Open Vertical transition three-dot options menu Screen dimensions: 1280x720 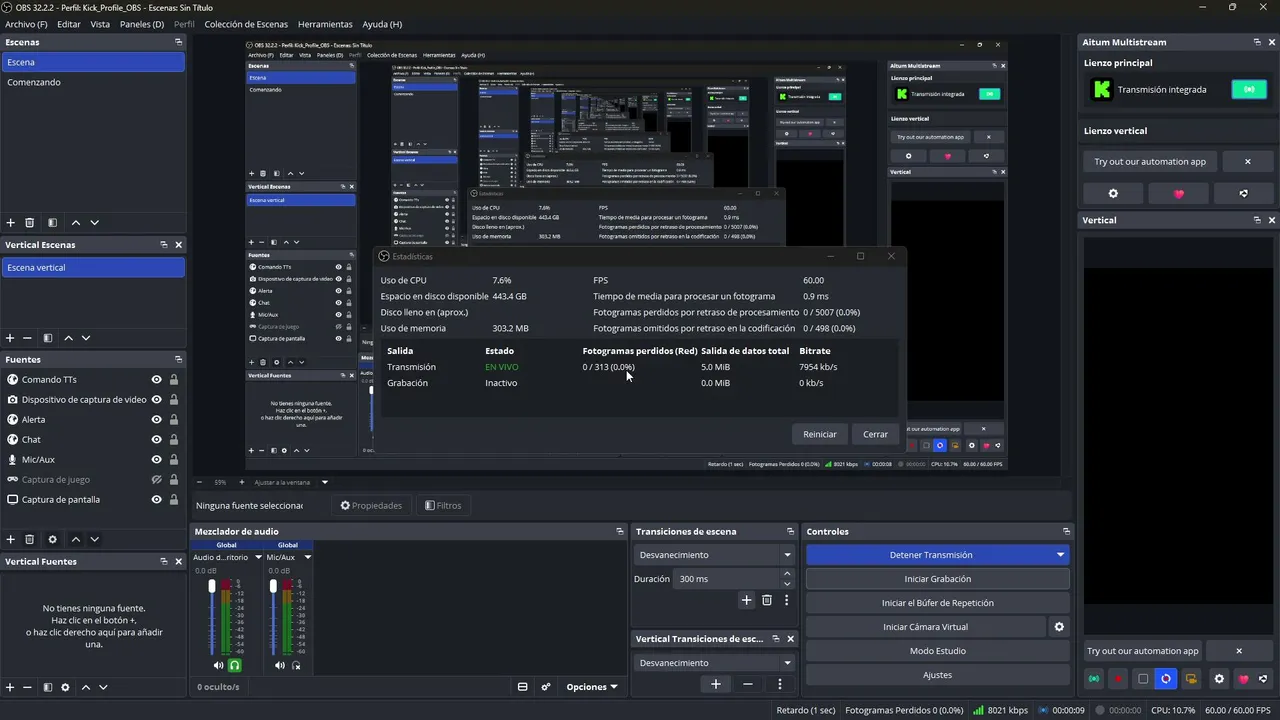[780, 684]
